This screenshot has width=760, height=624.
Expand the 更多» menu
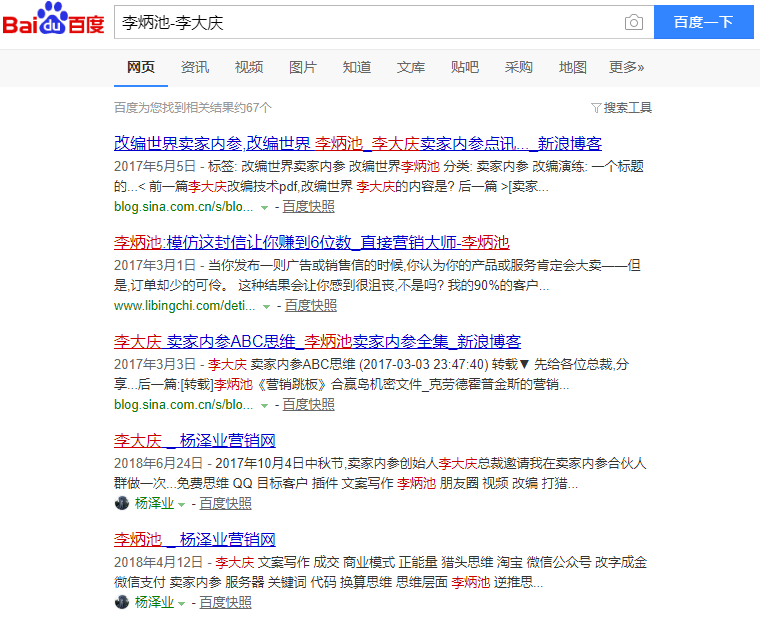pyautogui.click(x=626, y=67)
